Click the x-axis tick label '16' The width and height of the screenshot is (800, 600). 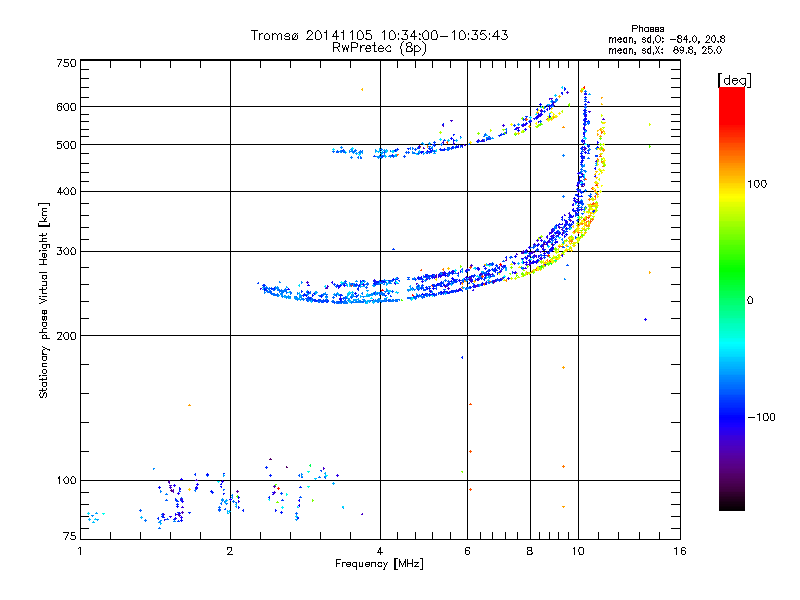(680, 551)
